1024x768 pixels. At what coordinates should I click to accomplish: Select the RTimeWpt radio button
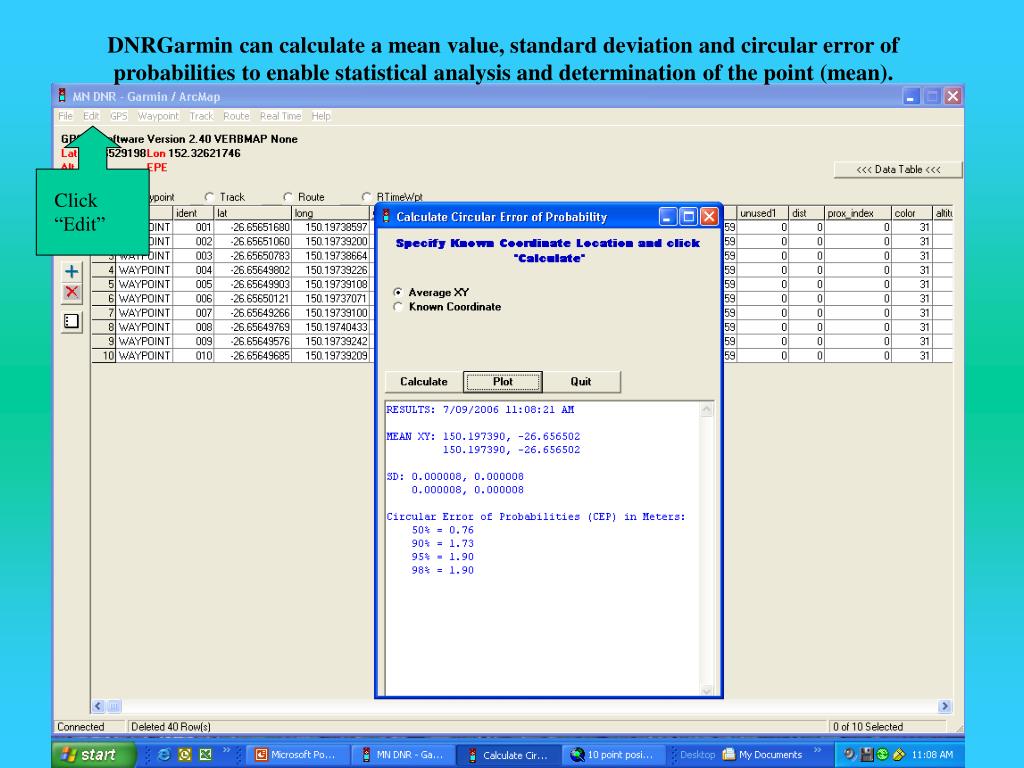click(x=366, y=197)
